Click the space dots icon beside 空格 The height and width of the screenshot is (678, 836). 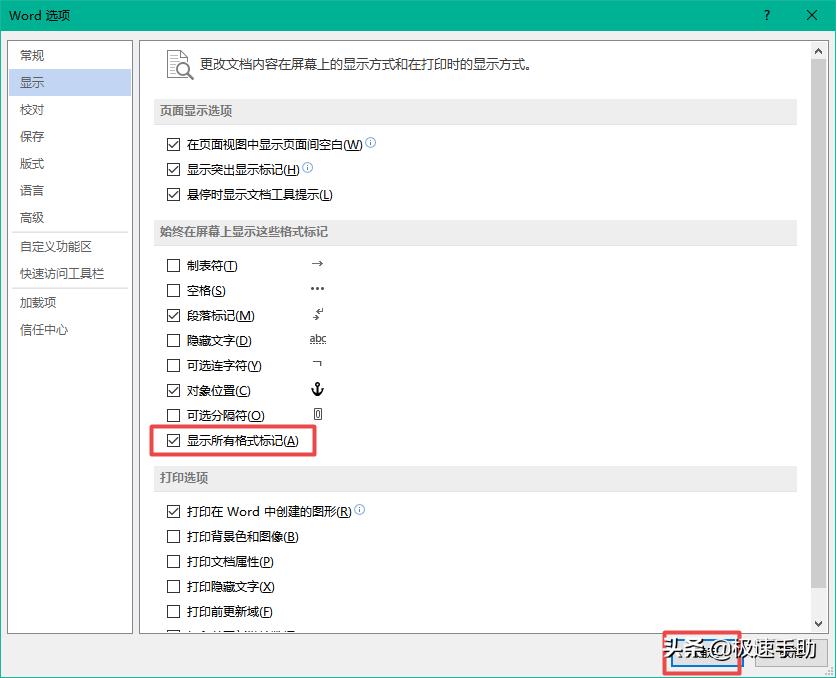point(318,289)
